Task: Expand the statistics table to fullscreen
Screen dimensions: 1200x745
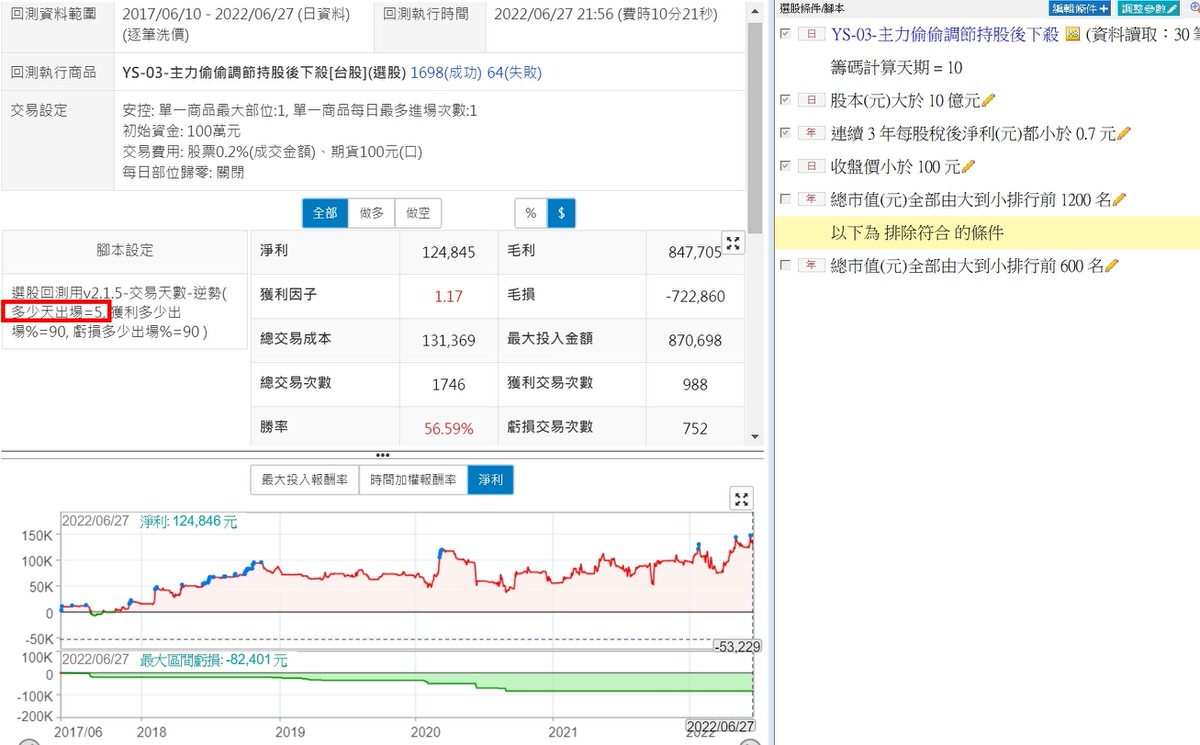Action: (x=733, y=243)
